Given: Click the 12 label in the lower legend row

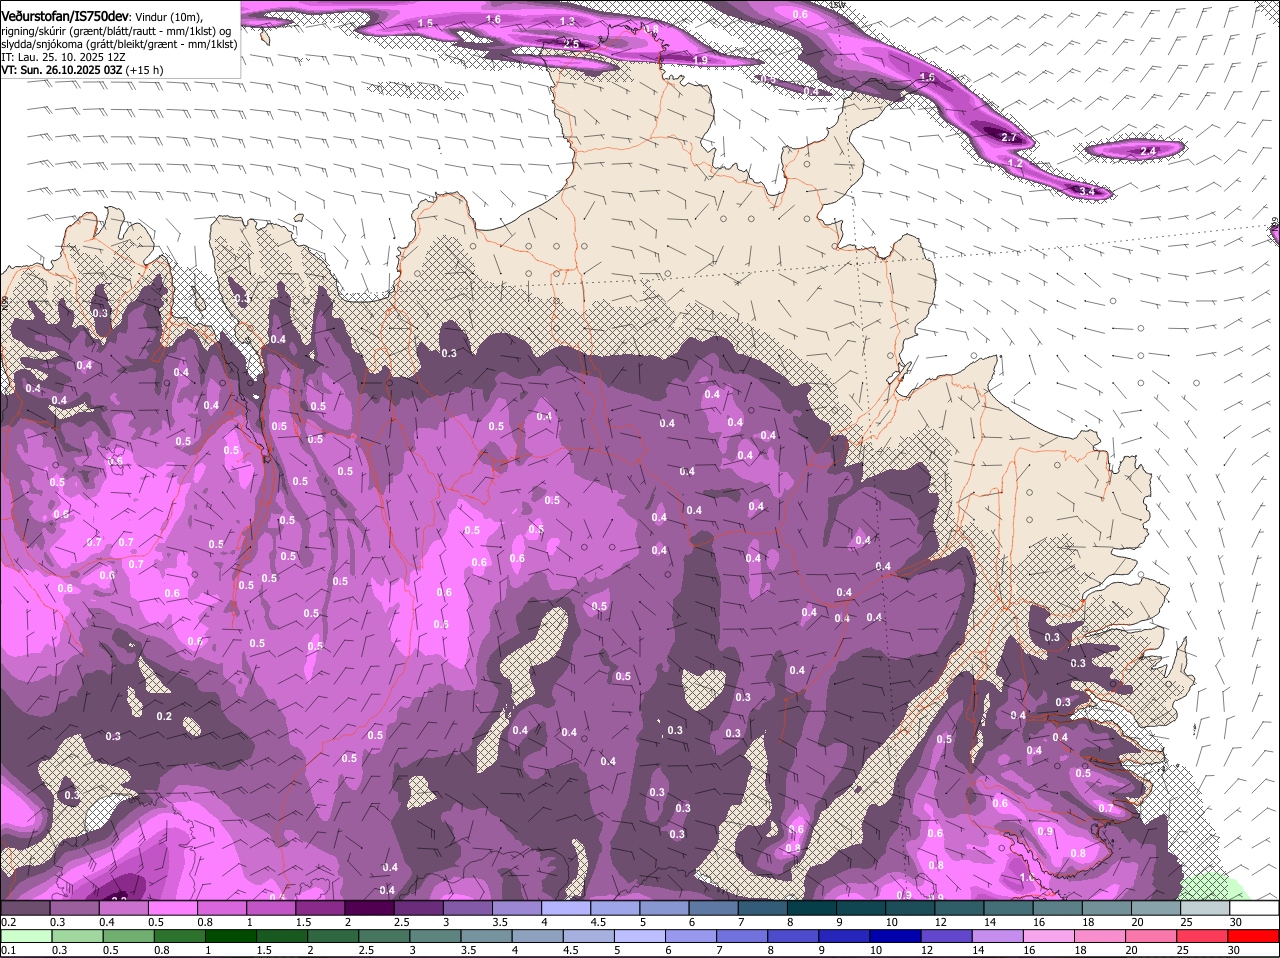Looking at the screenshot, I should (x=925, y=950).
